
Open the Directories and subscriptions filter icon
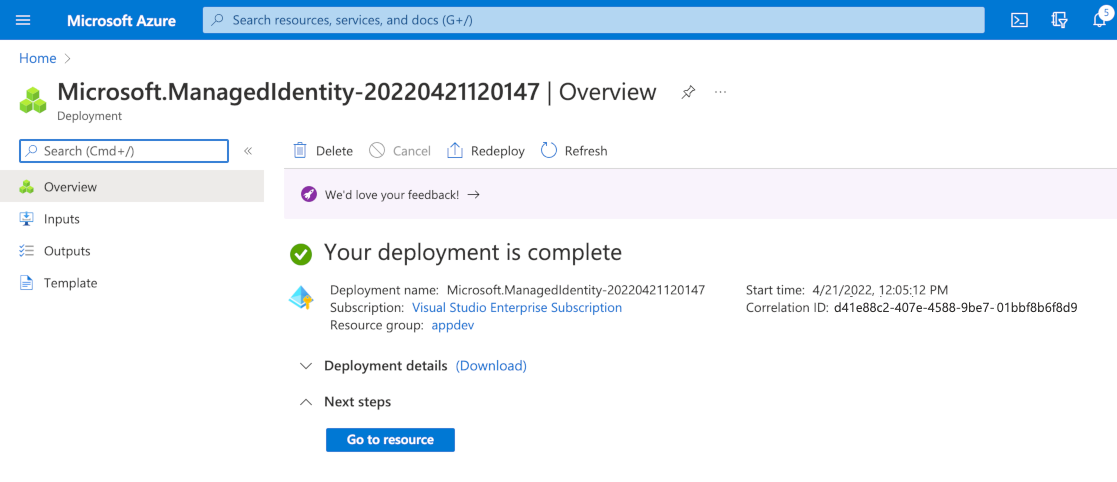pyautogui.click(x=1059, y=20)
